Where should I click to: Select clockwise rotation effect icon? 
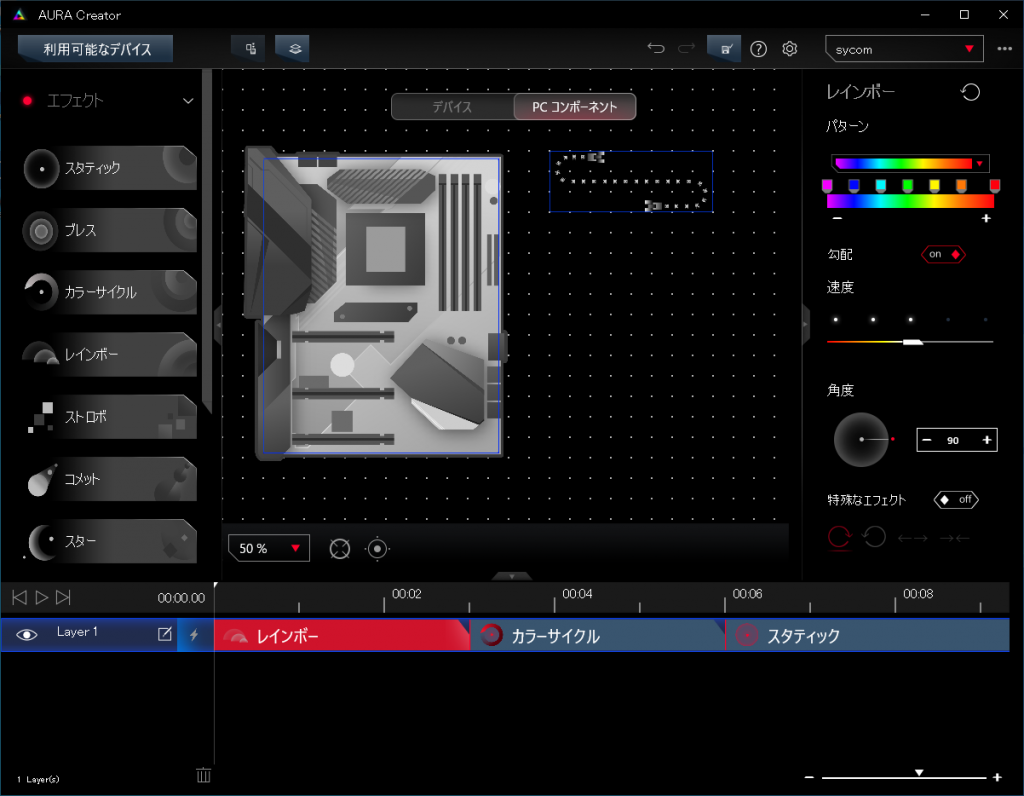839,537
